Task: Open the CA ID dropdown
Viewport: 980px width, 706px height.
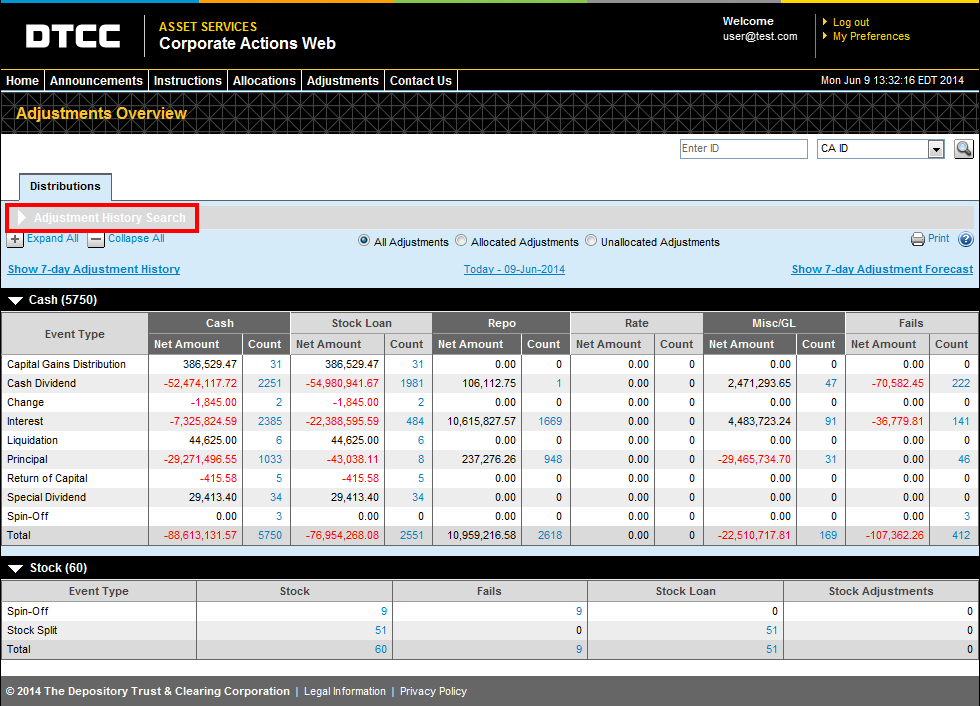Action: coord(881,149)
